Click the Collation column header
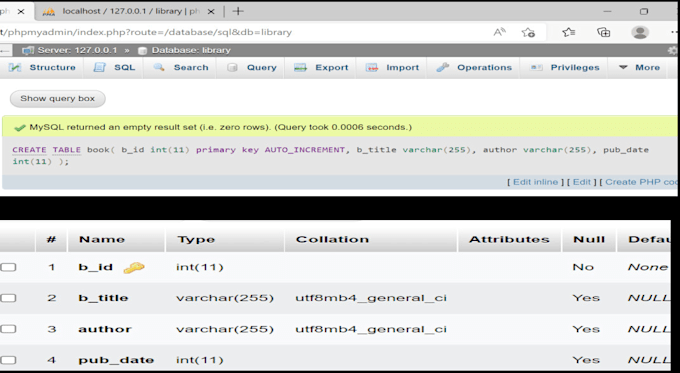 point(332,239)
